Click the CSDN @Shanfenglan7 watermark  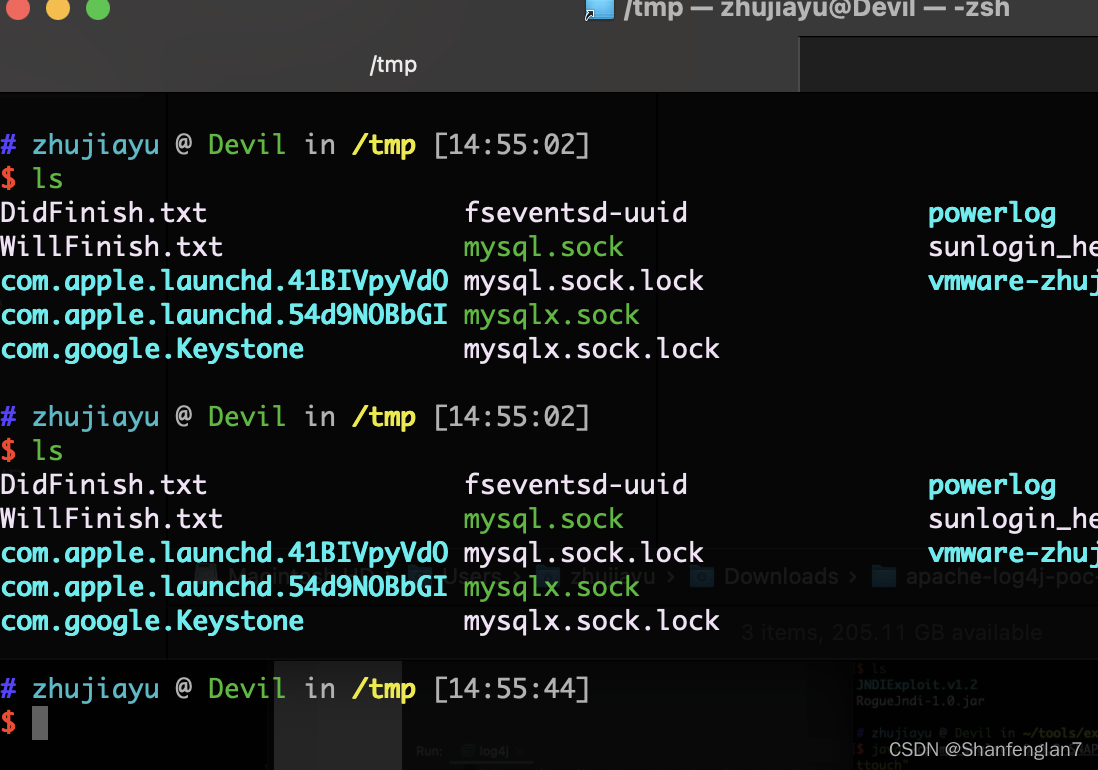985,750
